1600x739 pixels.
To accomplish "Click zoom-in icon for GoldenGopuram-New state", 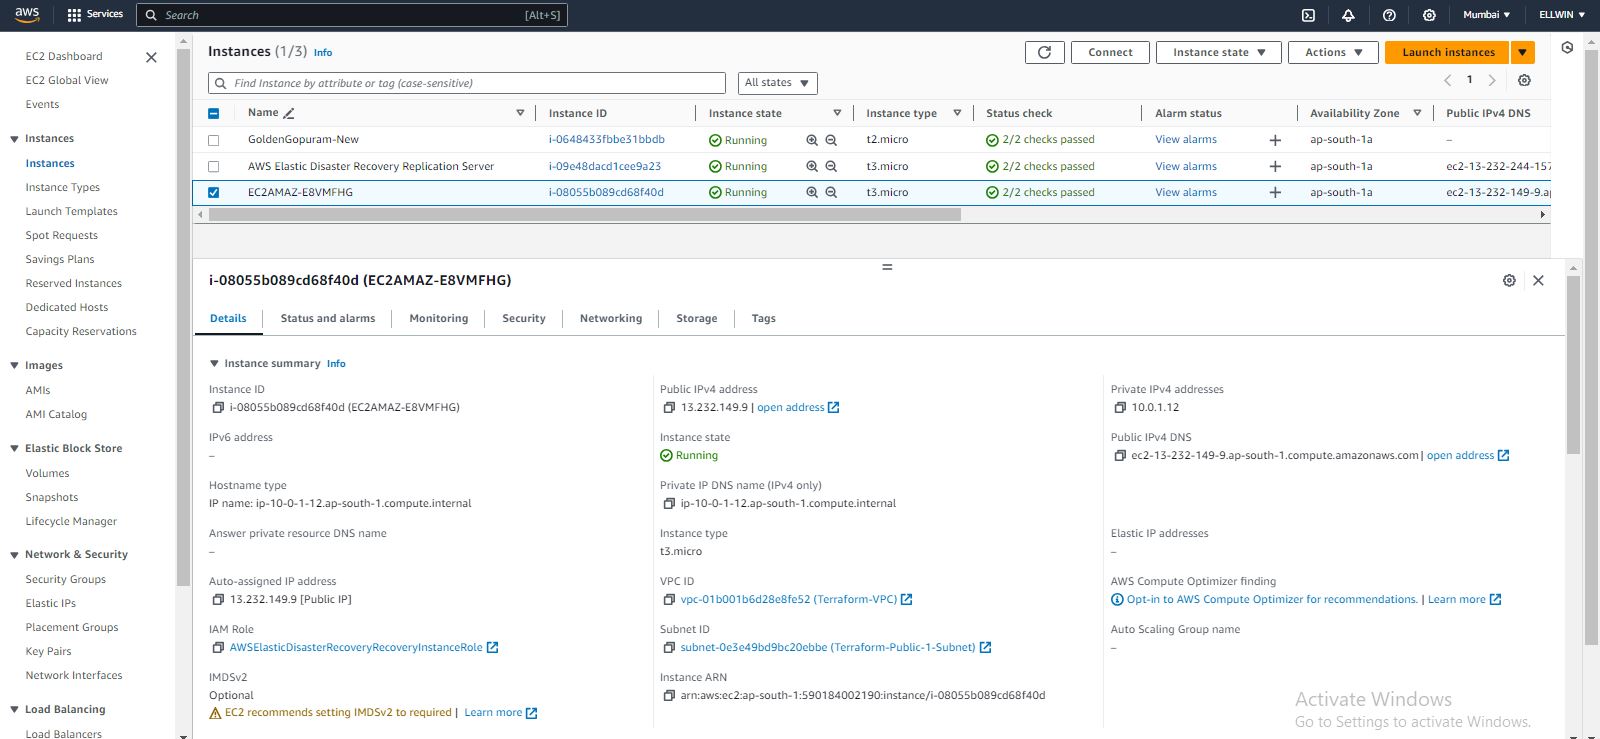I will pos(812,140).
